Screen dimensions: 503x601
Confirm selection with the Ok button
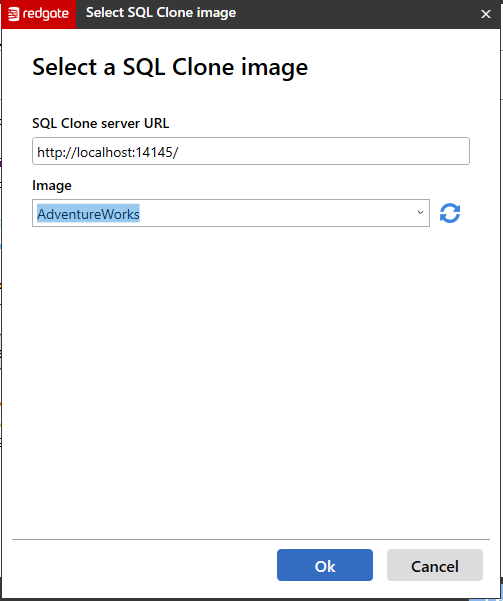pos(325,565)
